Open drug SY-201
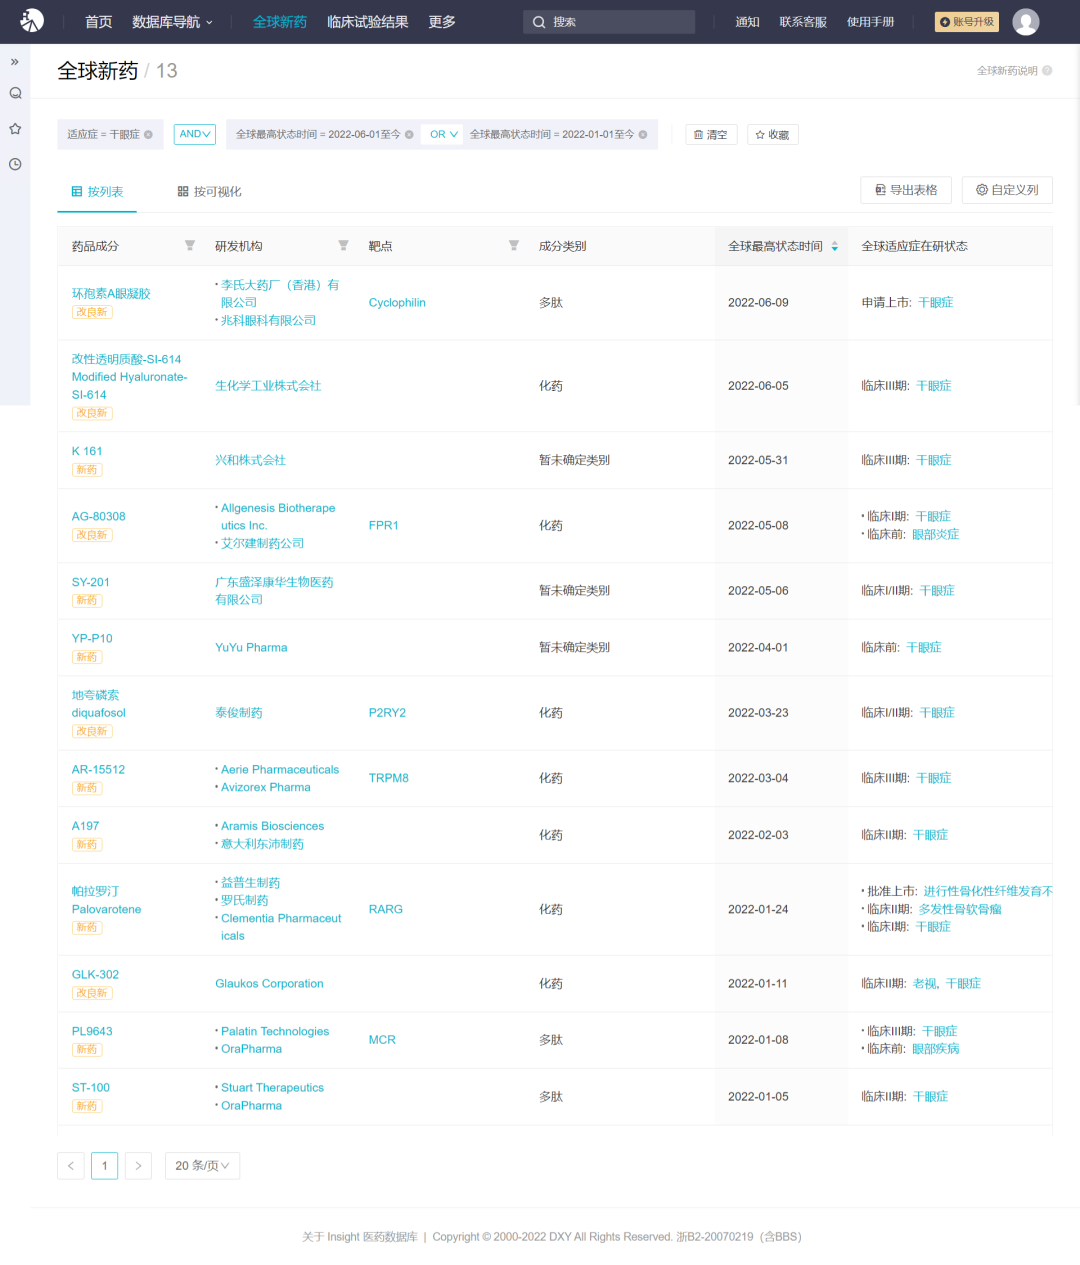Image resolution: width=1080 pixels, height=1265 pixels. tap(91, 582)
